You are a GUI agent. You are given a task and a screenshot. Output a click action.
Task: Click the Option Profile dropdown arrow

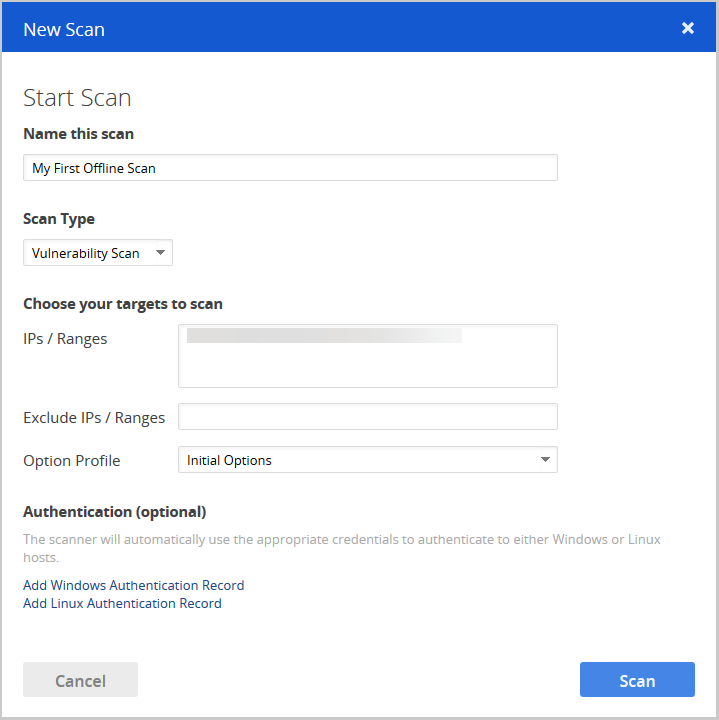tap(545, 460)
